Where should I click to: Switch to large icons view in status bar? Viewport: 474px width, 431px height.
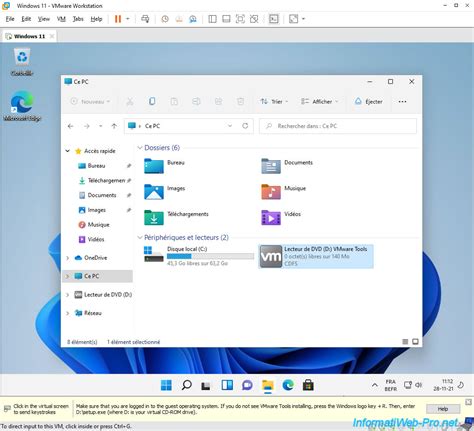(x=415, y=342)
